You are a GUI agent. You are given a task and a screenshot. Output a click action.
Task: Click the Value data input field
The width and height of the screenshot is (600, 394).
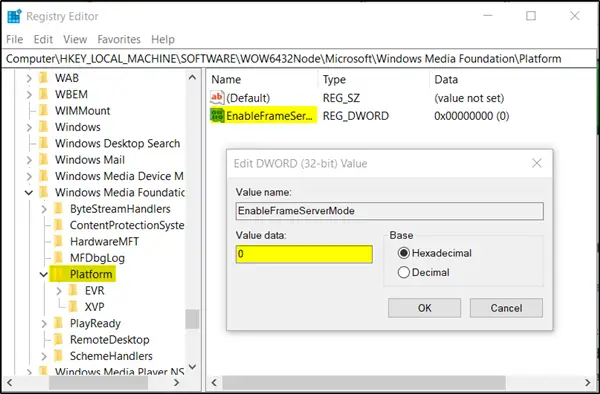click(x=304, y=254)
